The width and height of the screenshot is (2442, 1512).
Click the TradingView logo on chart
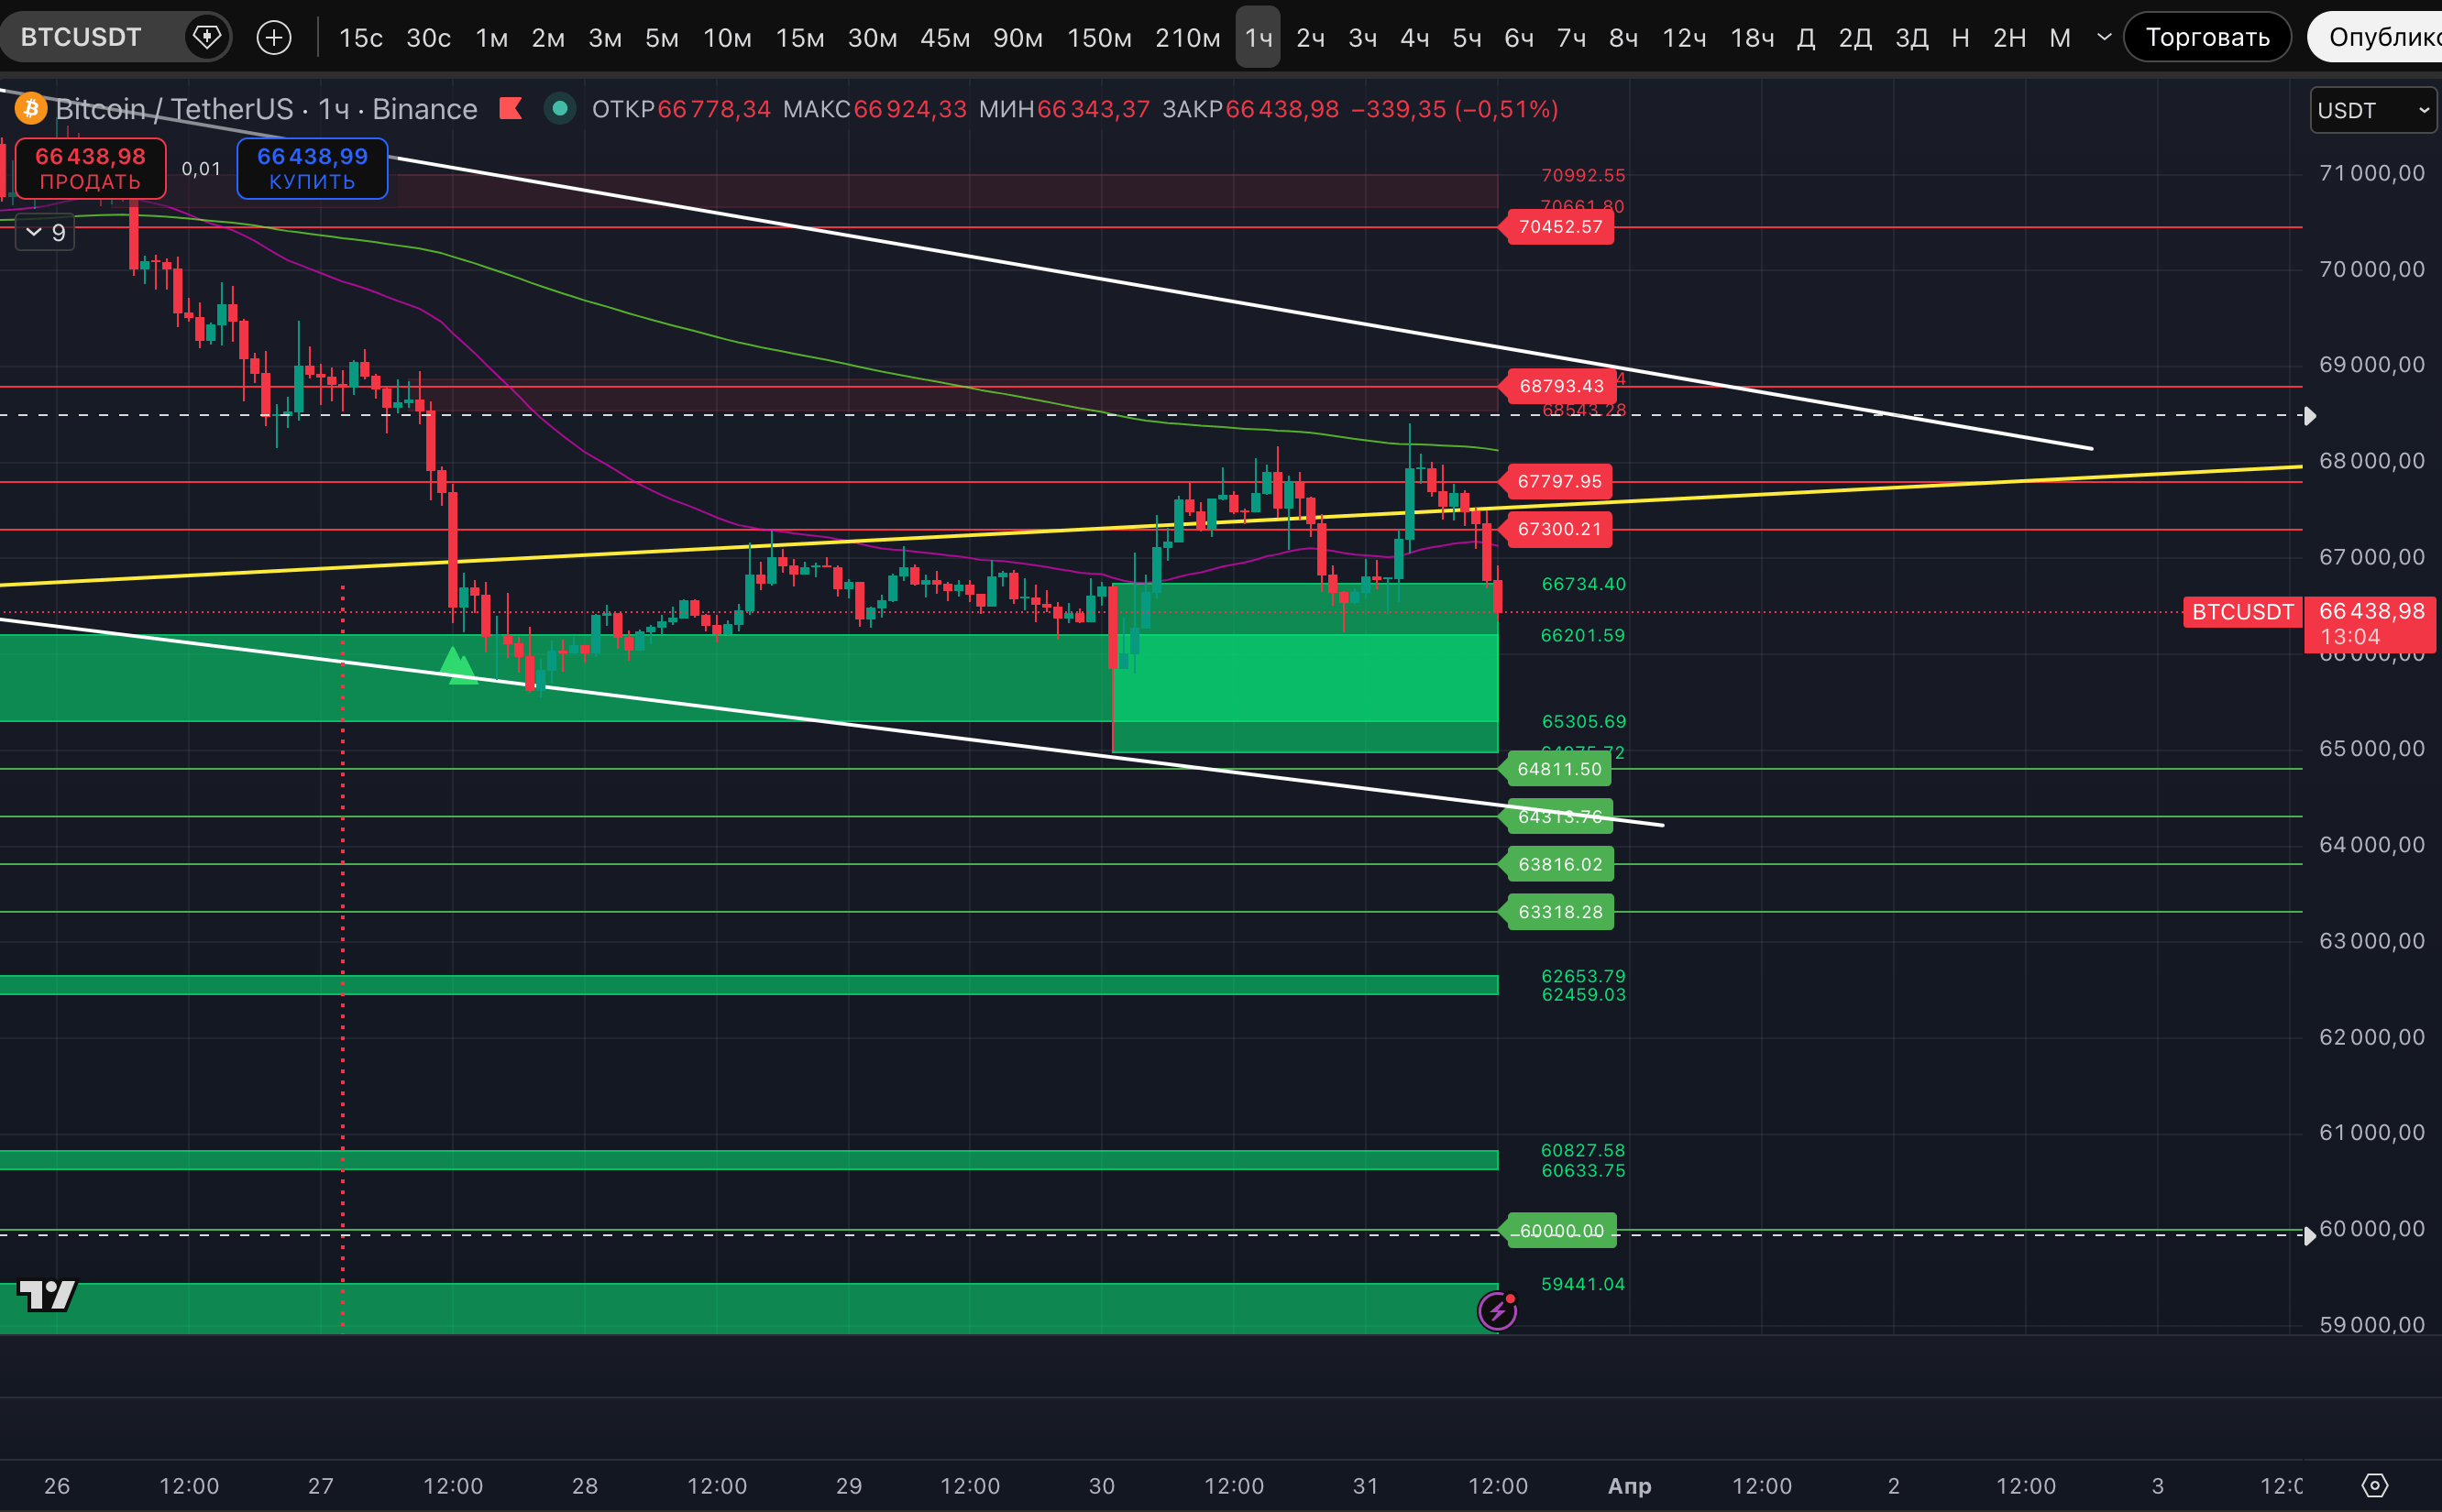coord(47,1295)
